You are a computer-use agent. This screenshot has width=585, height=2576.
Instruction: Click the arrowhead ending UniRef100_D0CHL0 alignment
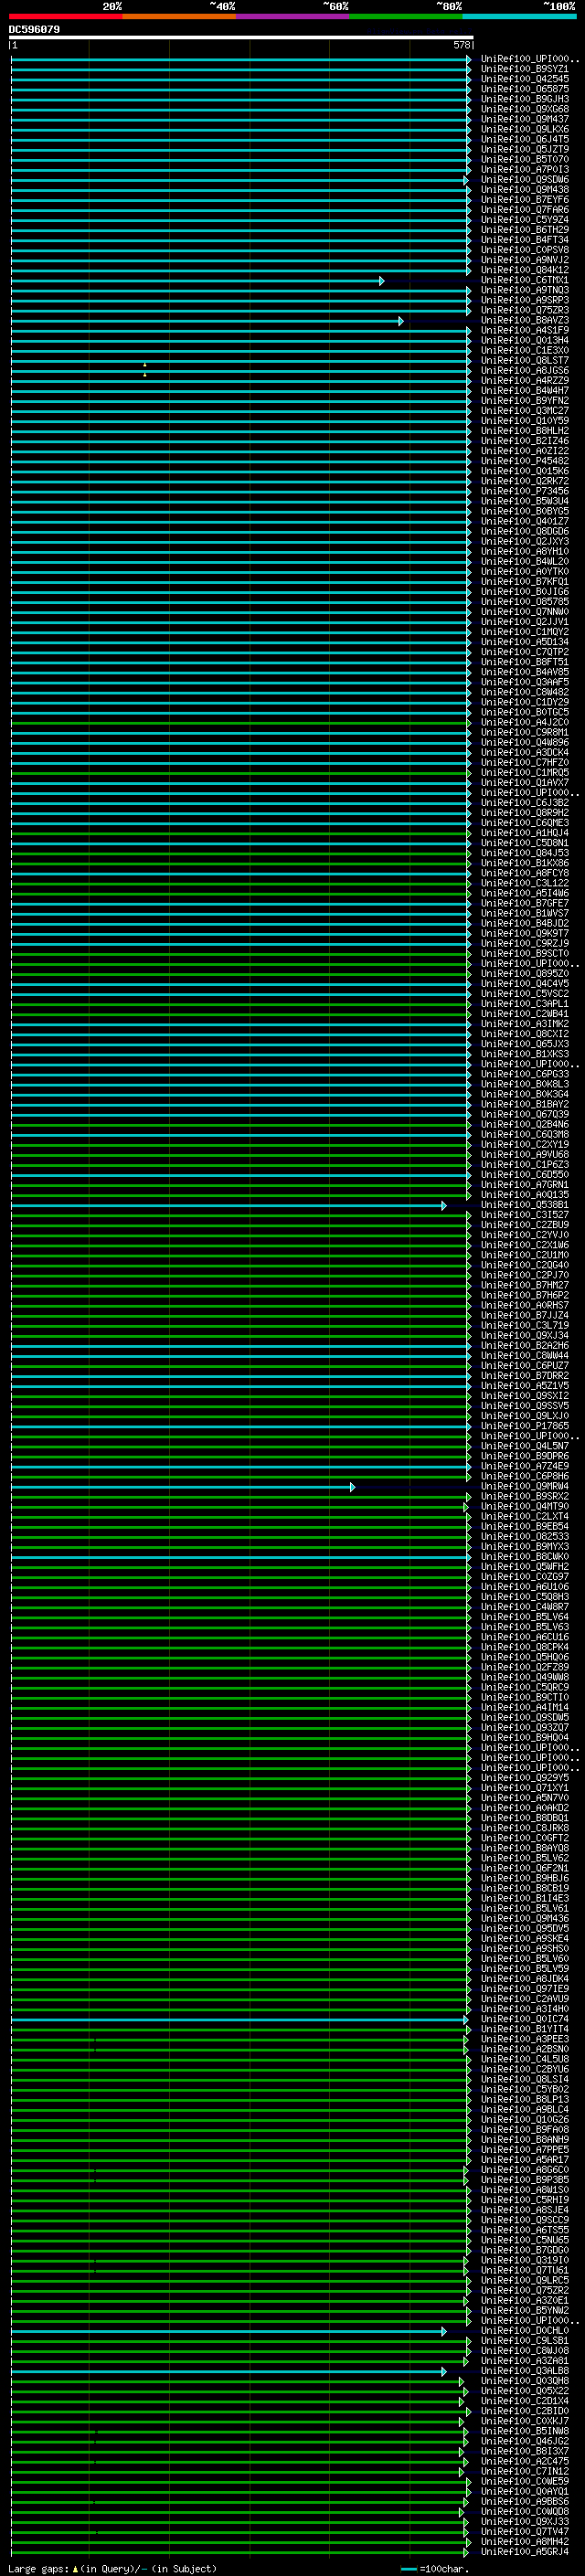tap(444, 2331)
